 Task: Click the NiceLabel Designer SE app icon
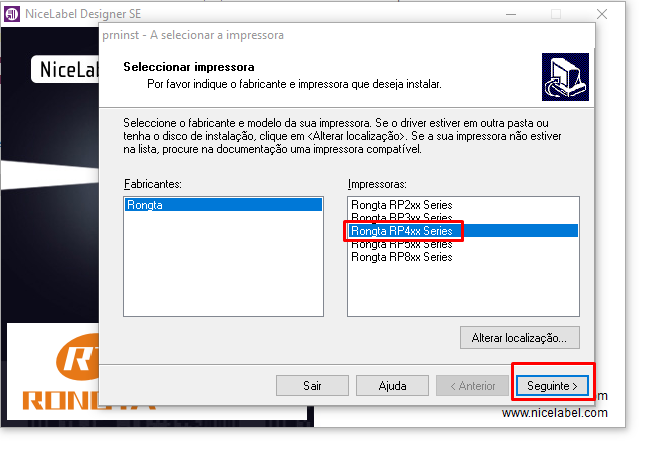[x=12, y=14]
